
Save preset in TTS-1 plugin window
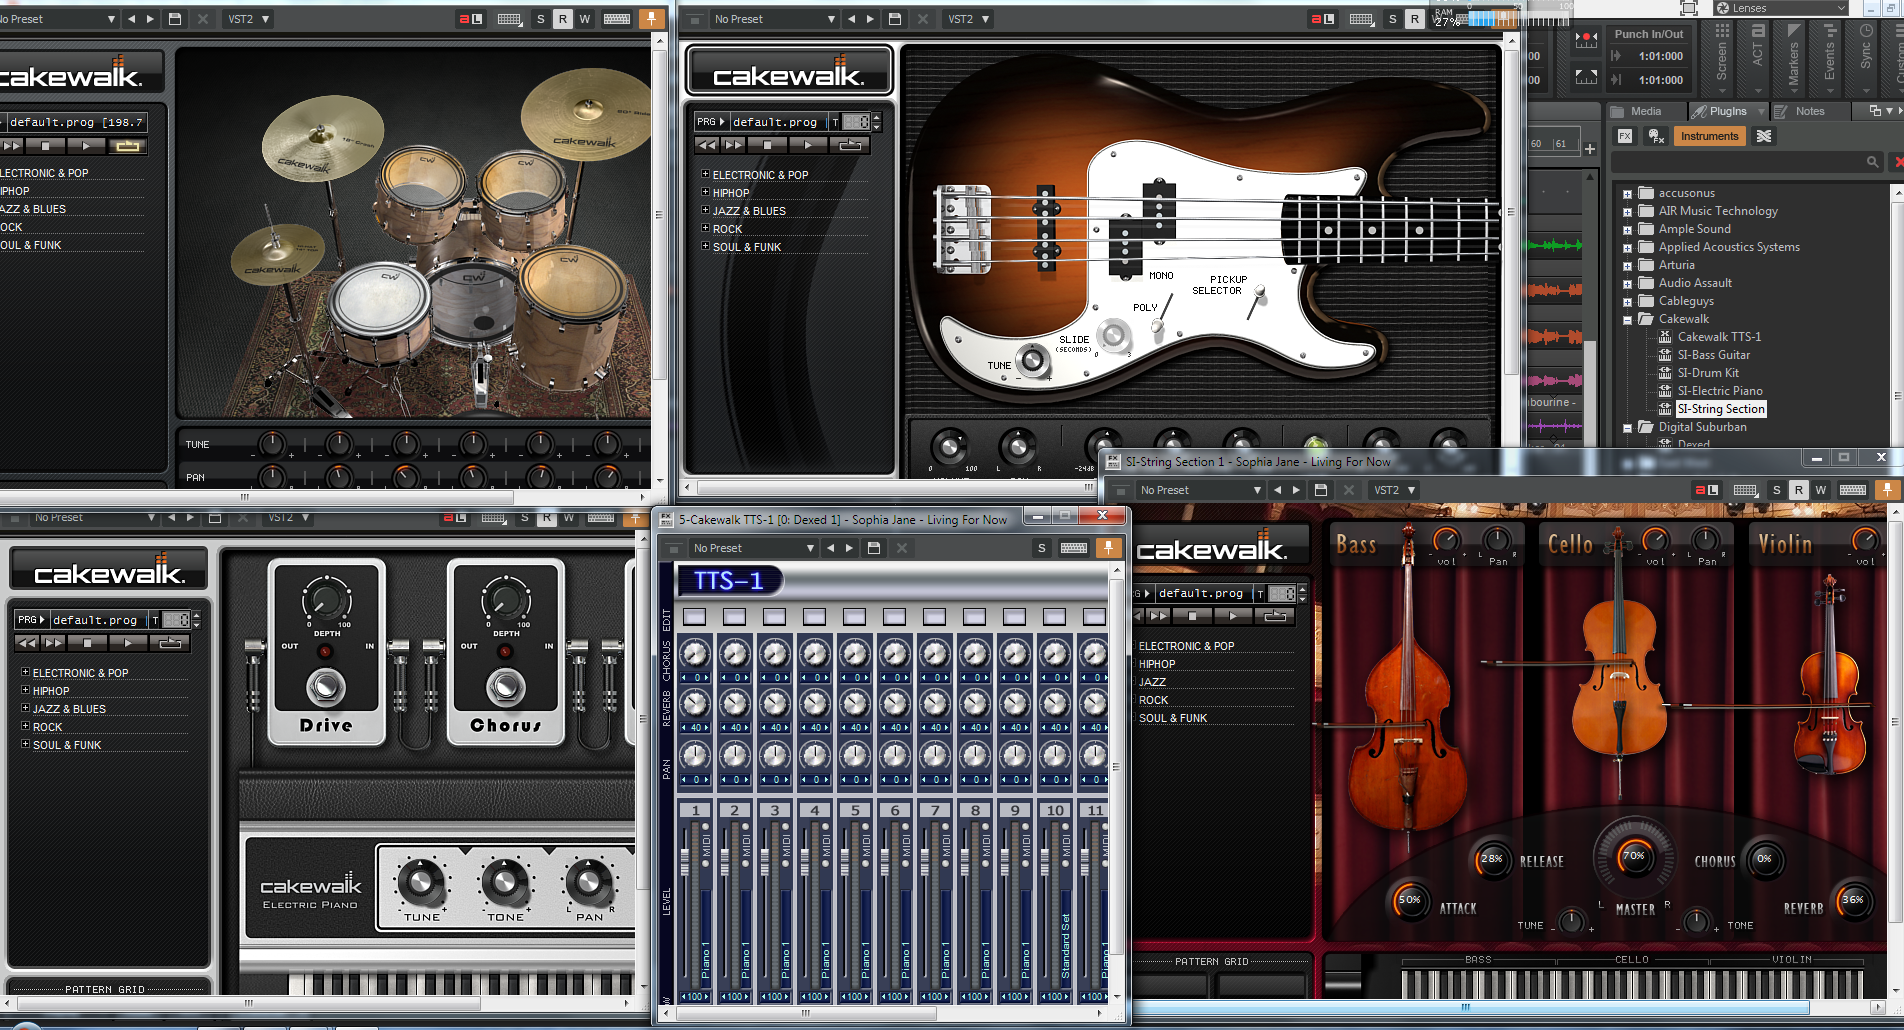tap(874, 548)
